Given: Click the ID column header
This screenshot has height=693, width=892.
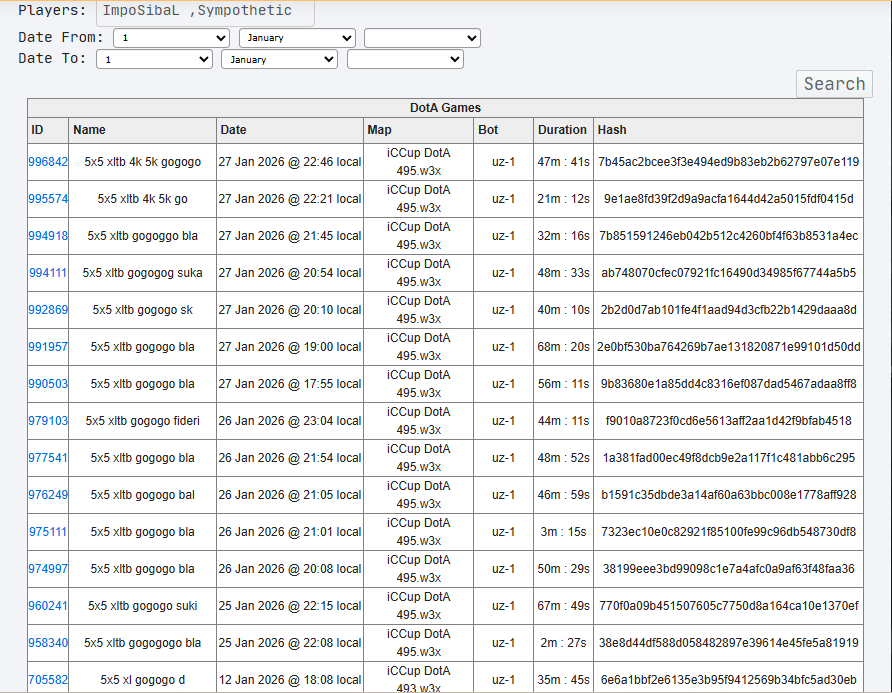Looking at the screenshot, I should pyautogui.click(x=48, y=130).
